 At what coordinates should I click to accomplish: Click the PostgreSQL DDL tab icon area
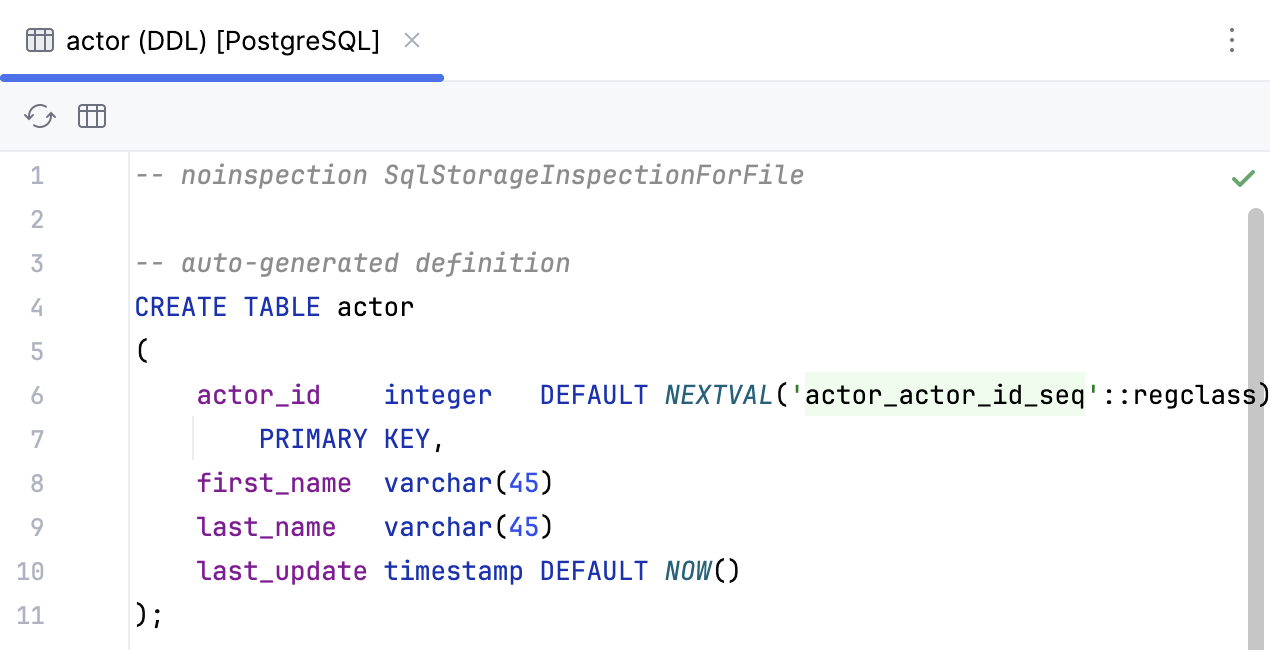tap(39, 40)
